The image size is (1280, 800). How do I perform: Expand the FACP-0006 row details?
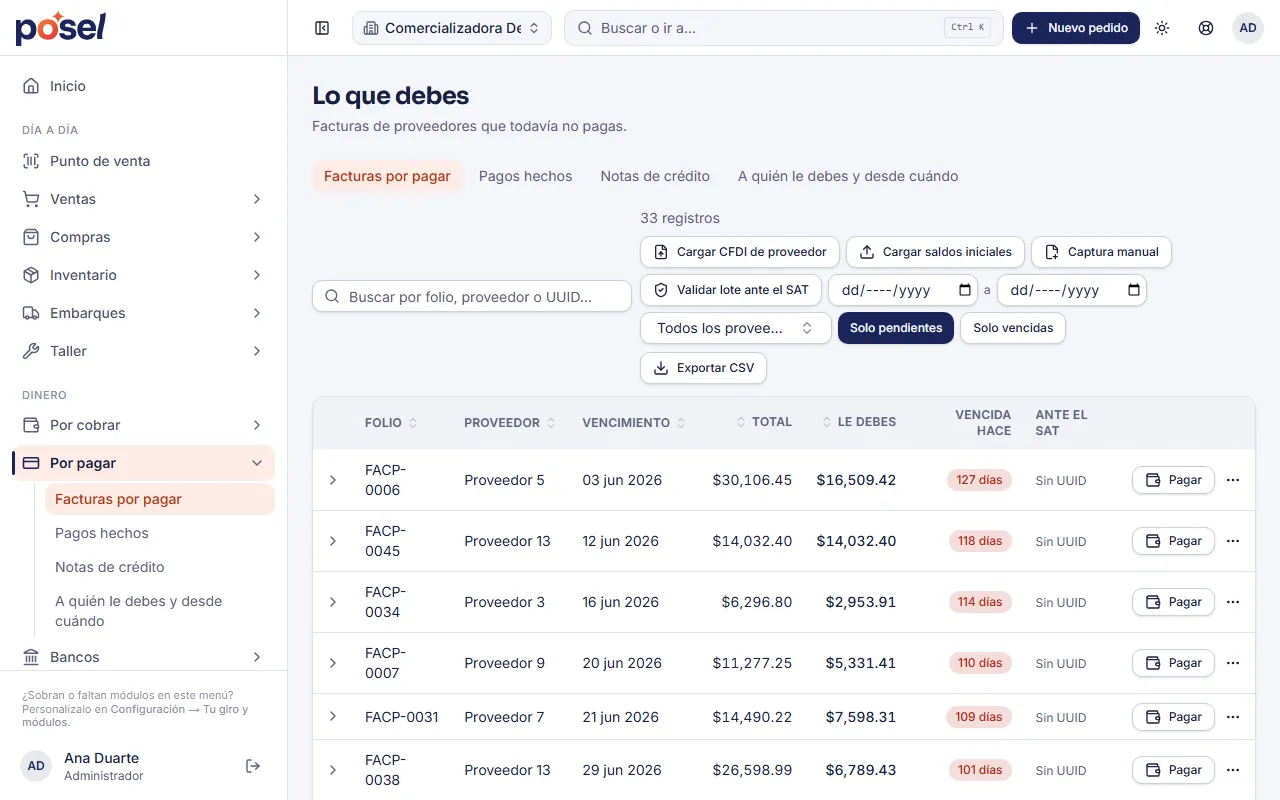coord(333,480)
